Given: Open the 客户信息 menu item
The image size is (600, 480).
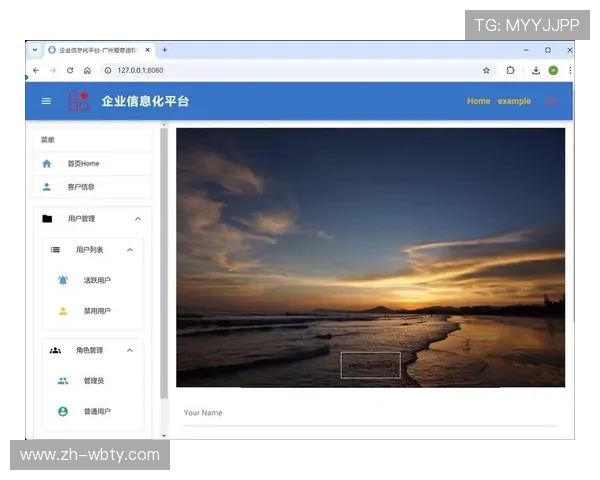Looking at the screenshot, I should [93, 187].
